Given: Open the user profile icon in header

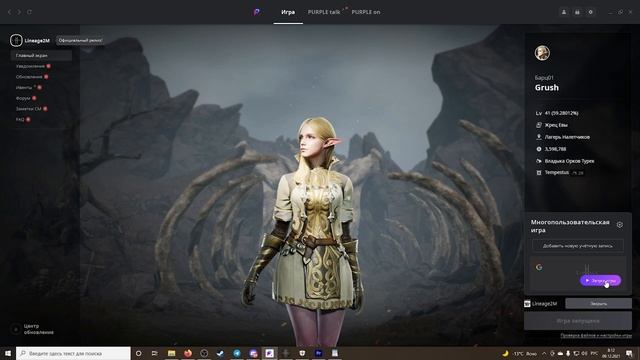Looking at the screenshot, I should tap(564, 12).
